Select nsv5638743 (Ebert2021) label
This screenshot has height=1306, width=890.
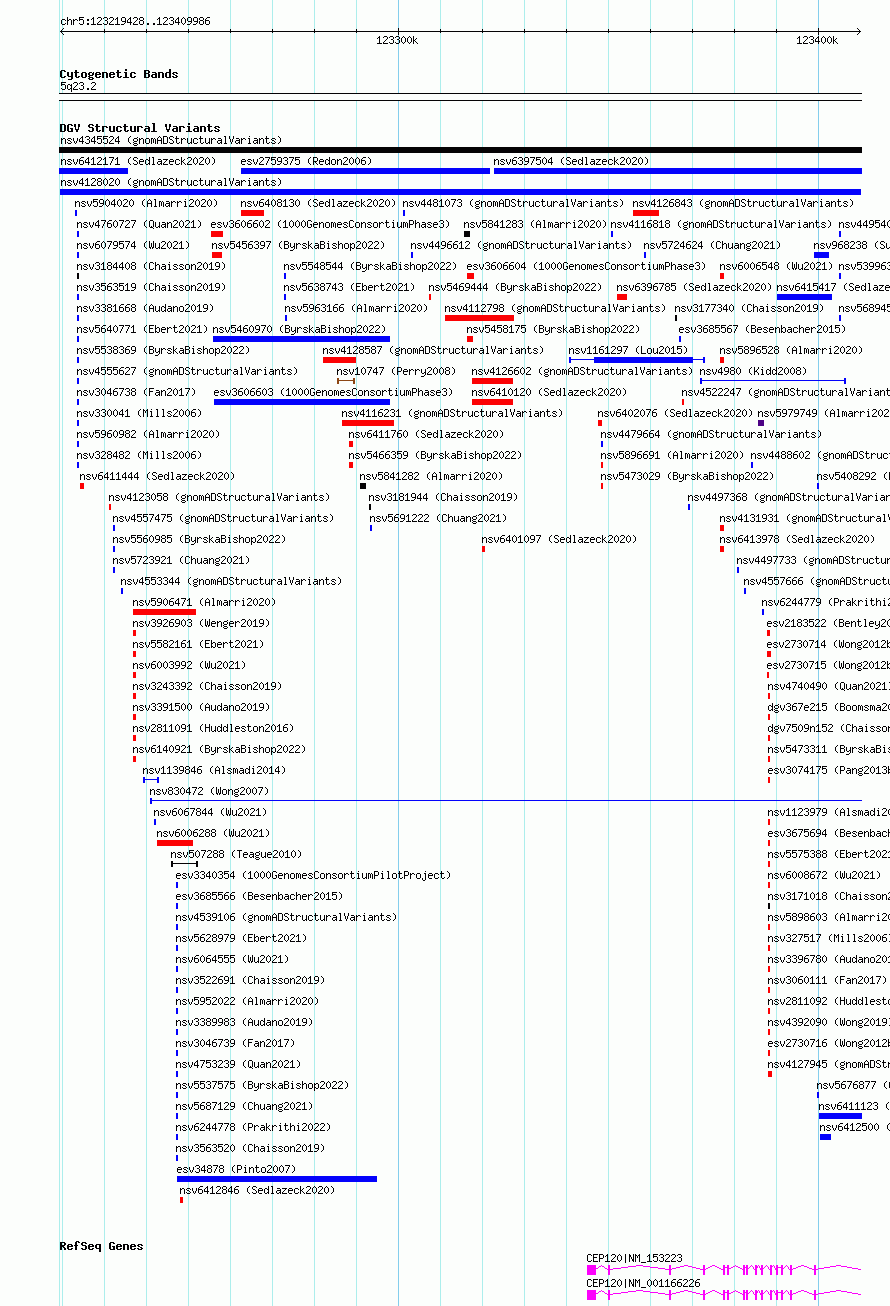(349, 287)
